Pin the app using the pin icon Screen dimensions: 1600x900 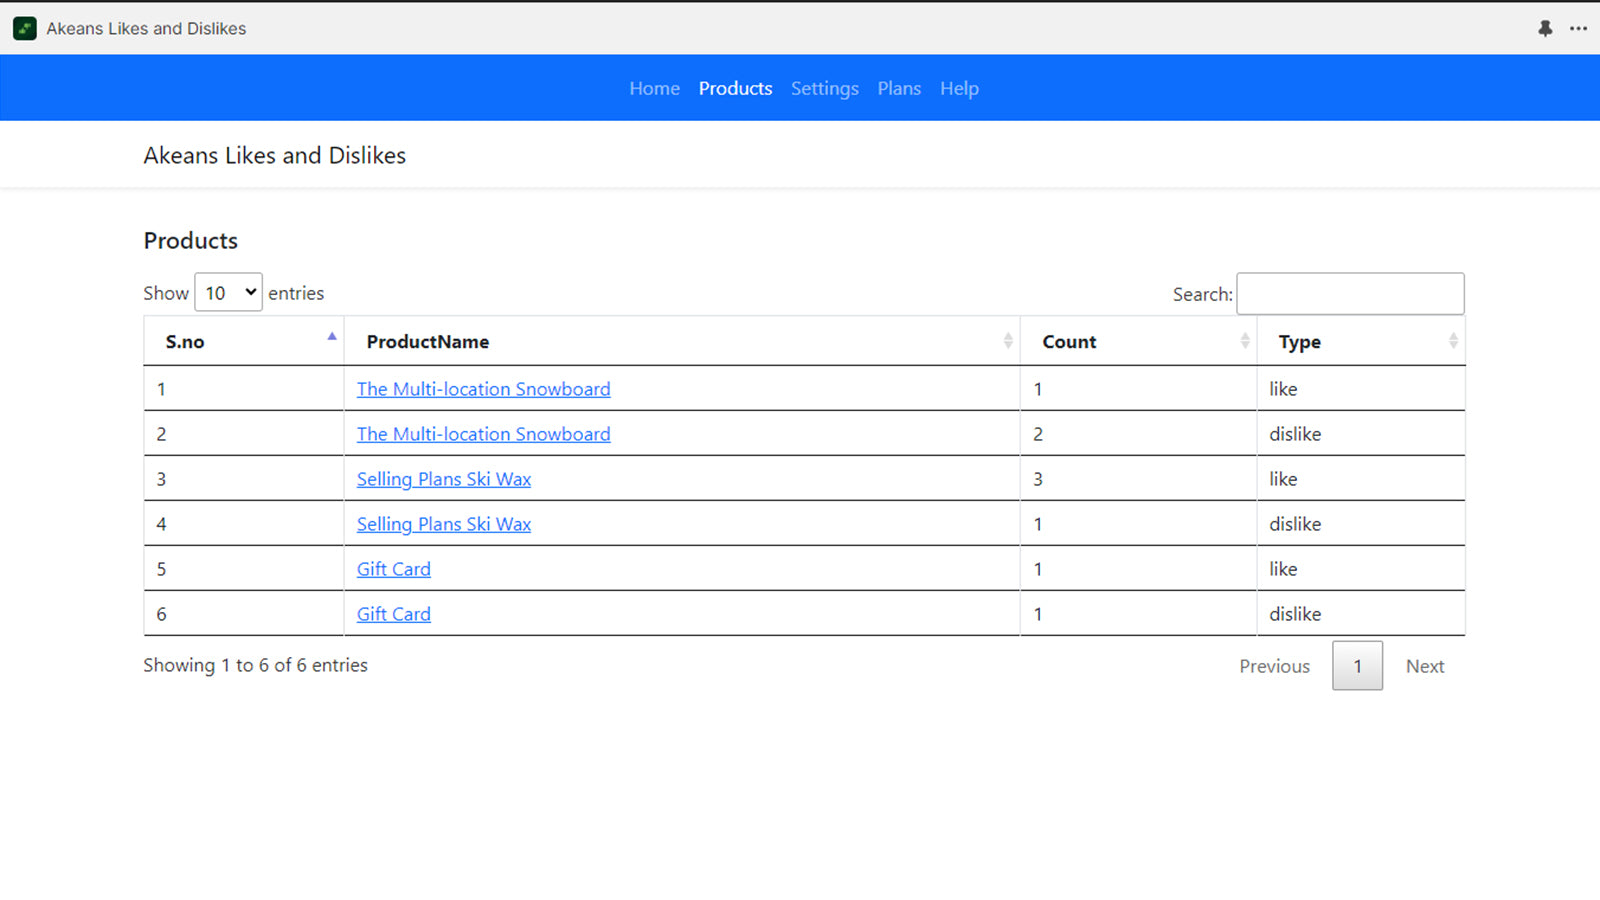pos(1545,28)
